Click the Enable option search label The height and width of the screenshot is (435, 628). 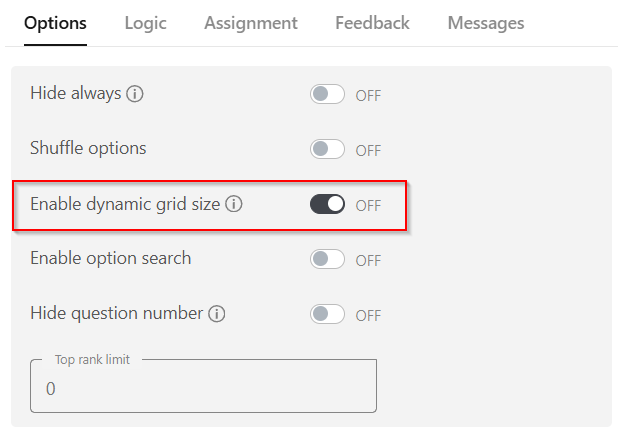[110, 259]
